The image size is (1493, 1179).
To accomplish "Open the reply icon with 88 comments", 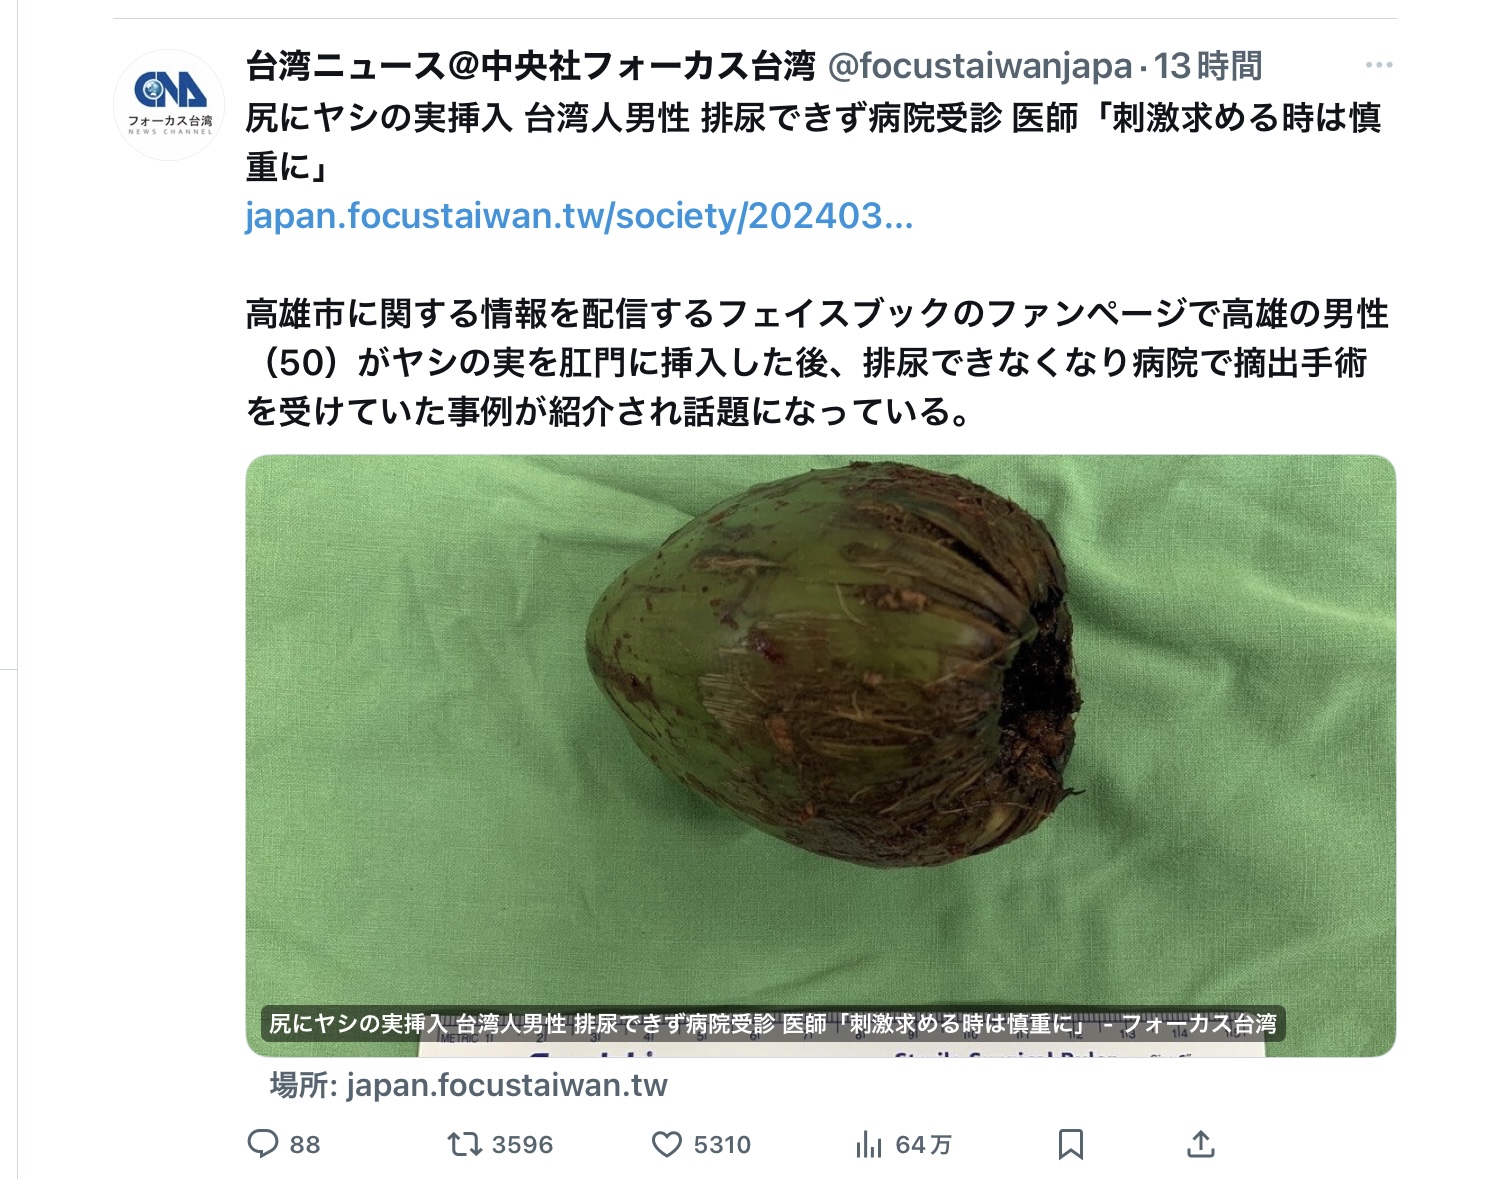I will 263,1144.
